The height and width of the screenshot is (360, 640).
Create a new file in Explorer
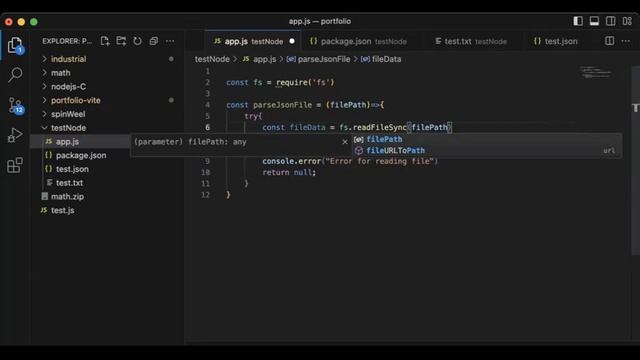(x=105, y=41)
